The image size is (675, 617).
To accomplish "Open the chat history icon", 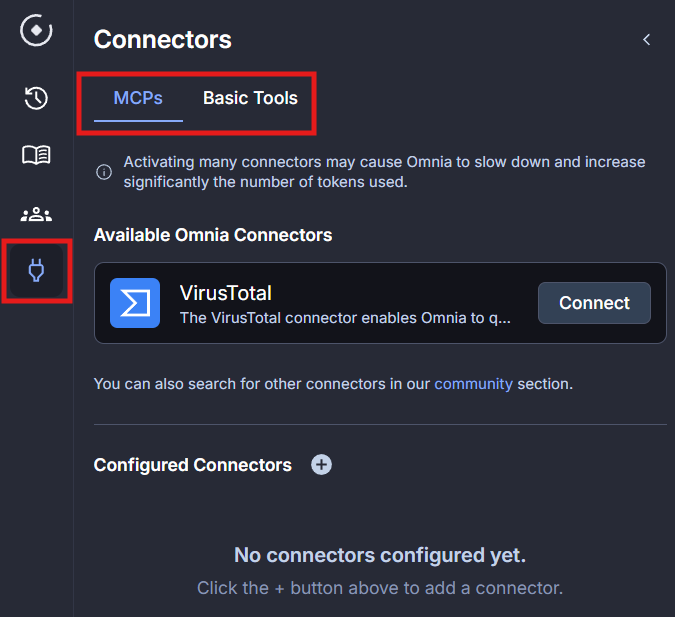I will pos(36,97).
